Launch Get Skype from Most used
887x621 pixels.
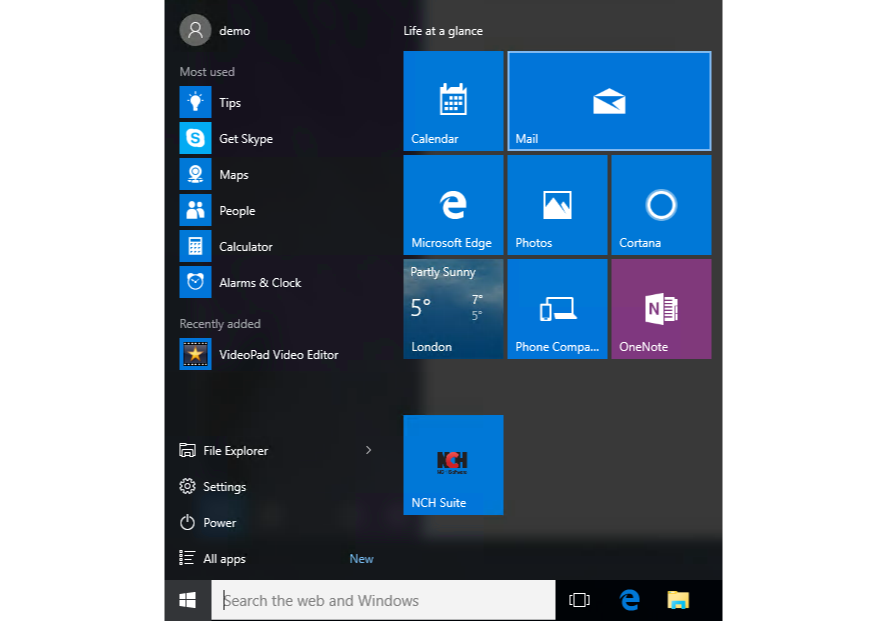[x=245, y=139]
